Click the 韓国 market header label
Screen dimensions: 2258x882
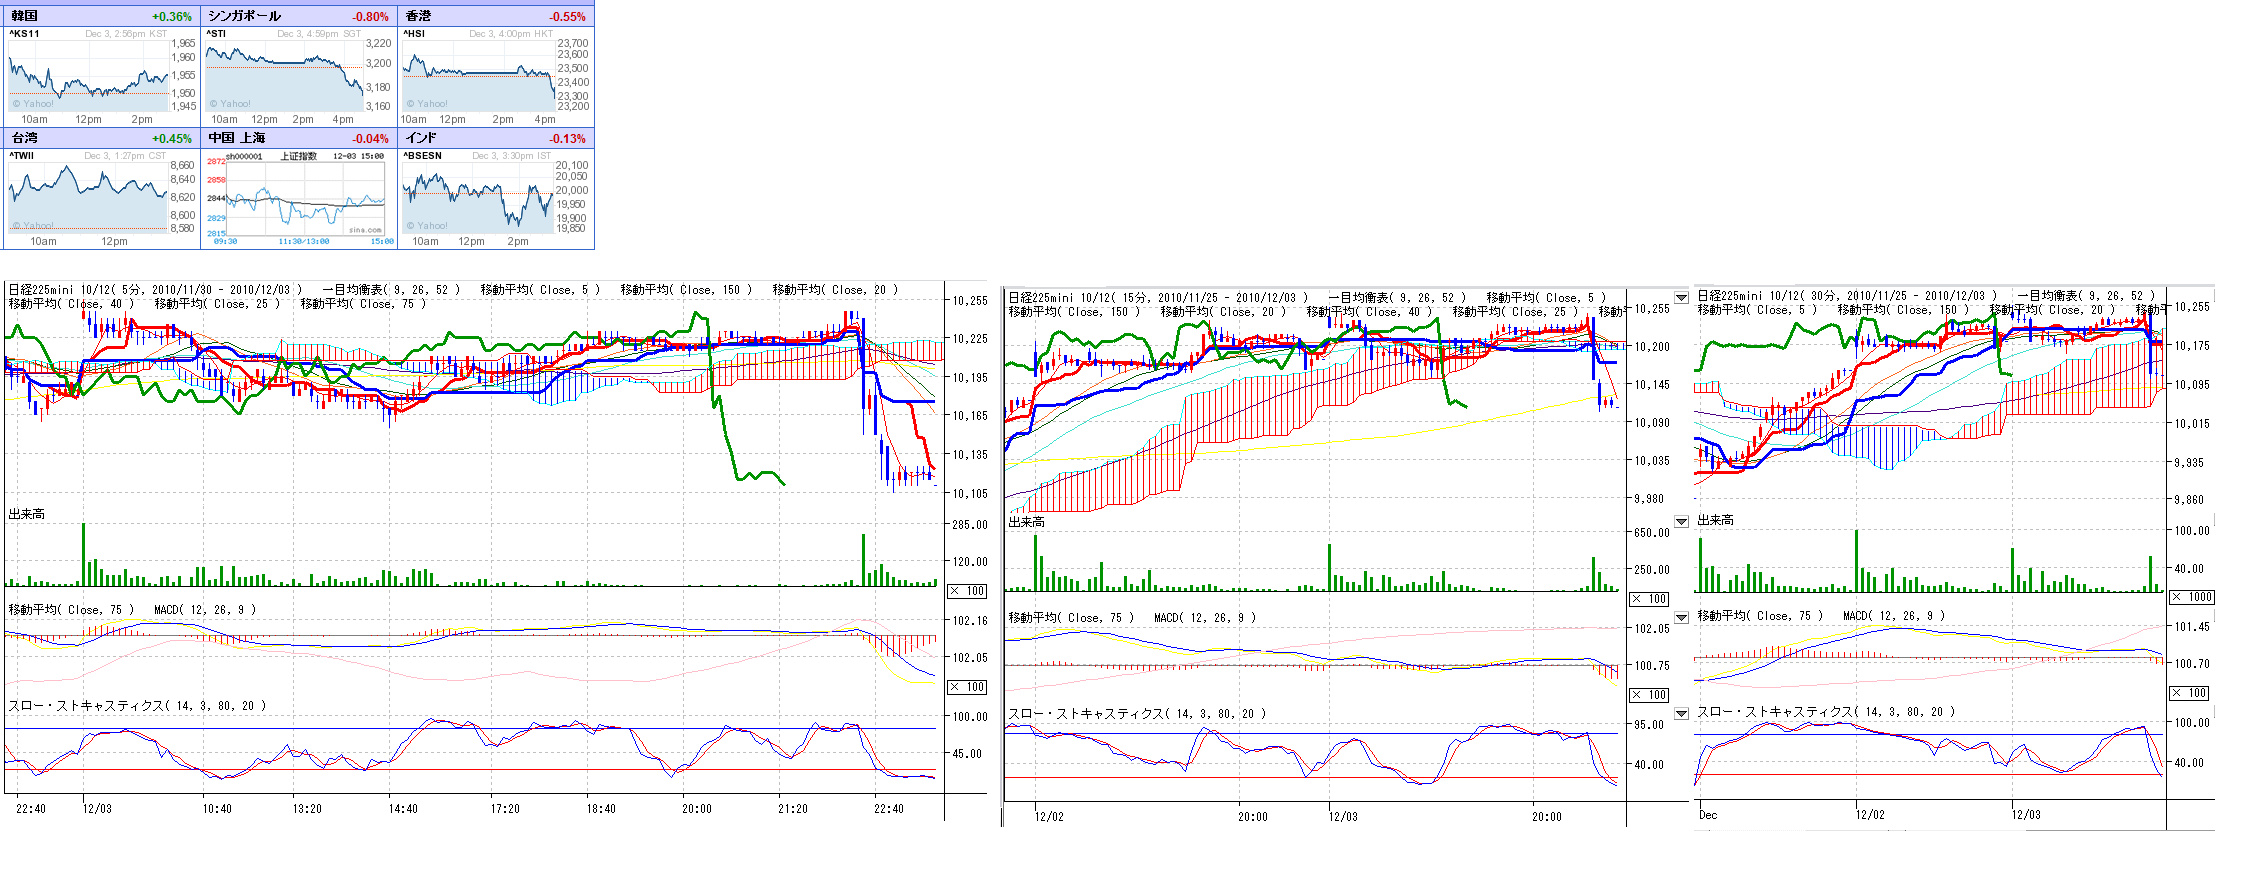tap(25, 16)
